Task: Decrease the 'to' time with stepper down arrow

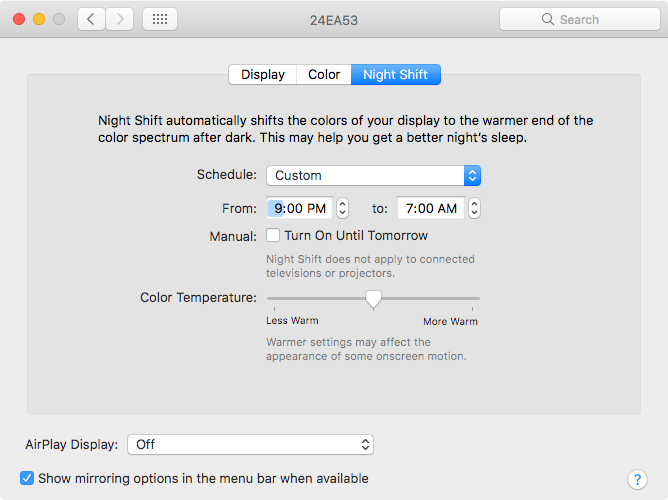Action: [474, 213]
